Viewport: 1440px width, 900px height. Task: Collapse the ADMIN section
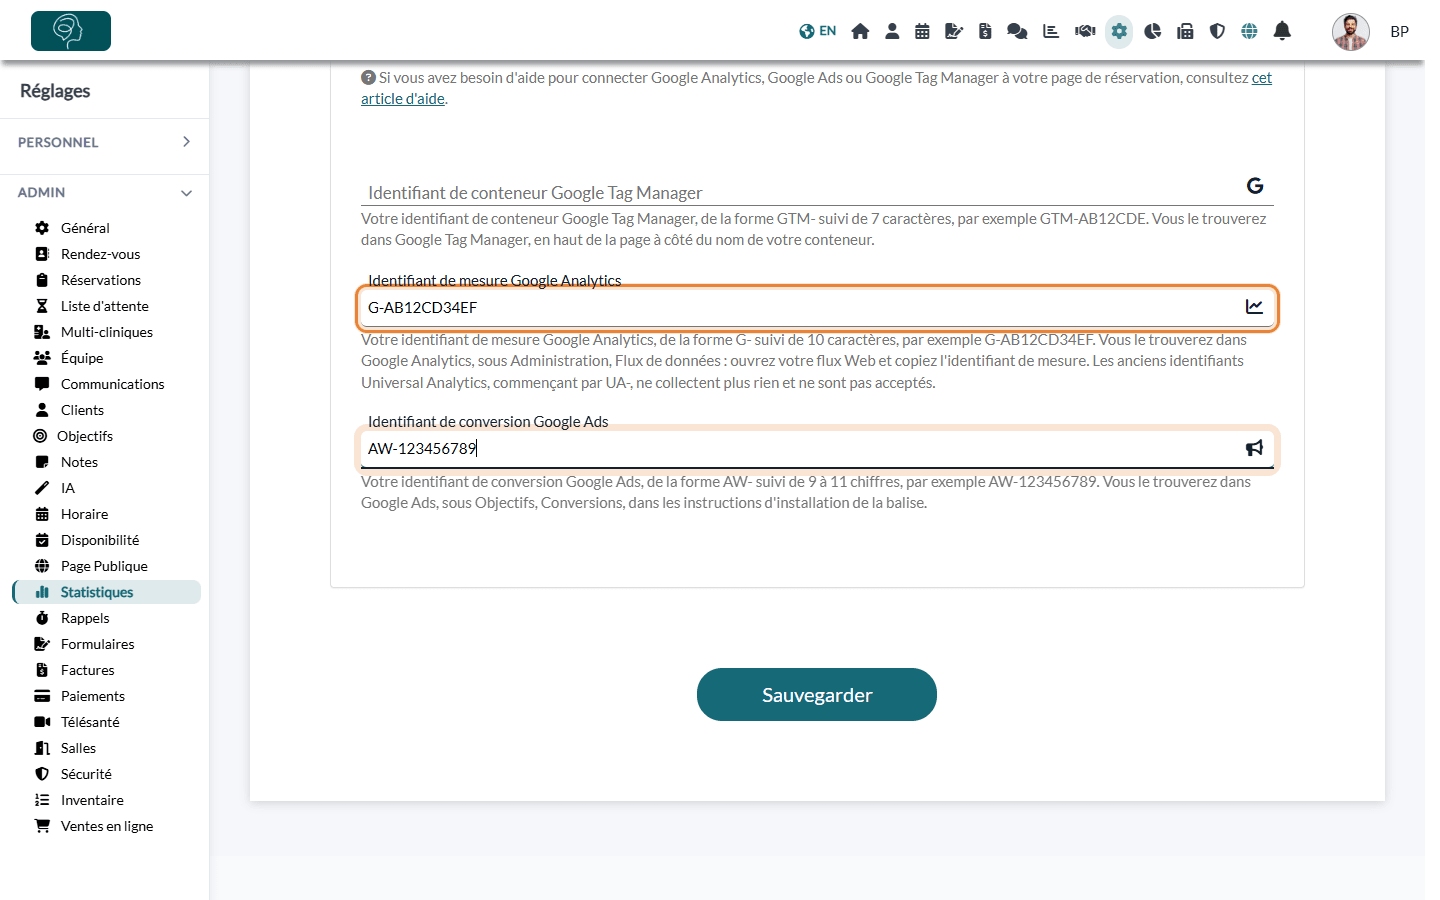pyautogui.click(x=104, y=192)
